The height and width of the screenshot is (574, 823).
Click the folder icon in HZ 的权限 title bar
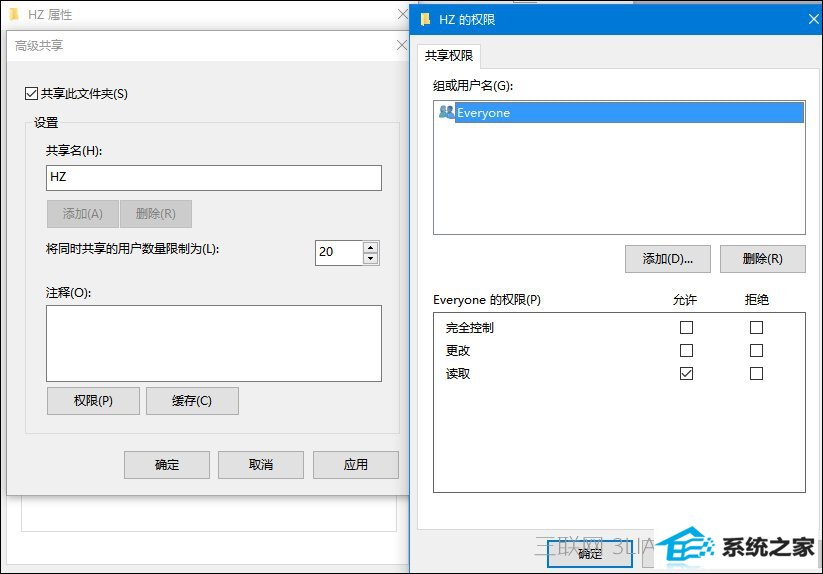click(426, 19)
